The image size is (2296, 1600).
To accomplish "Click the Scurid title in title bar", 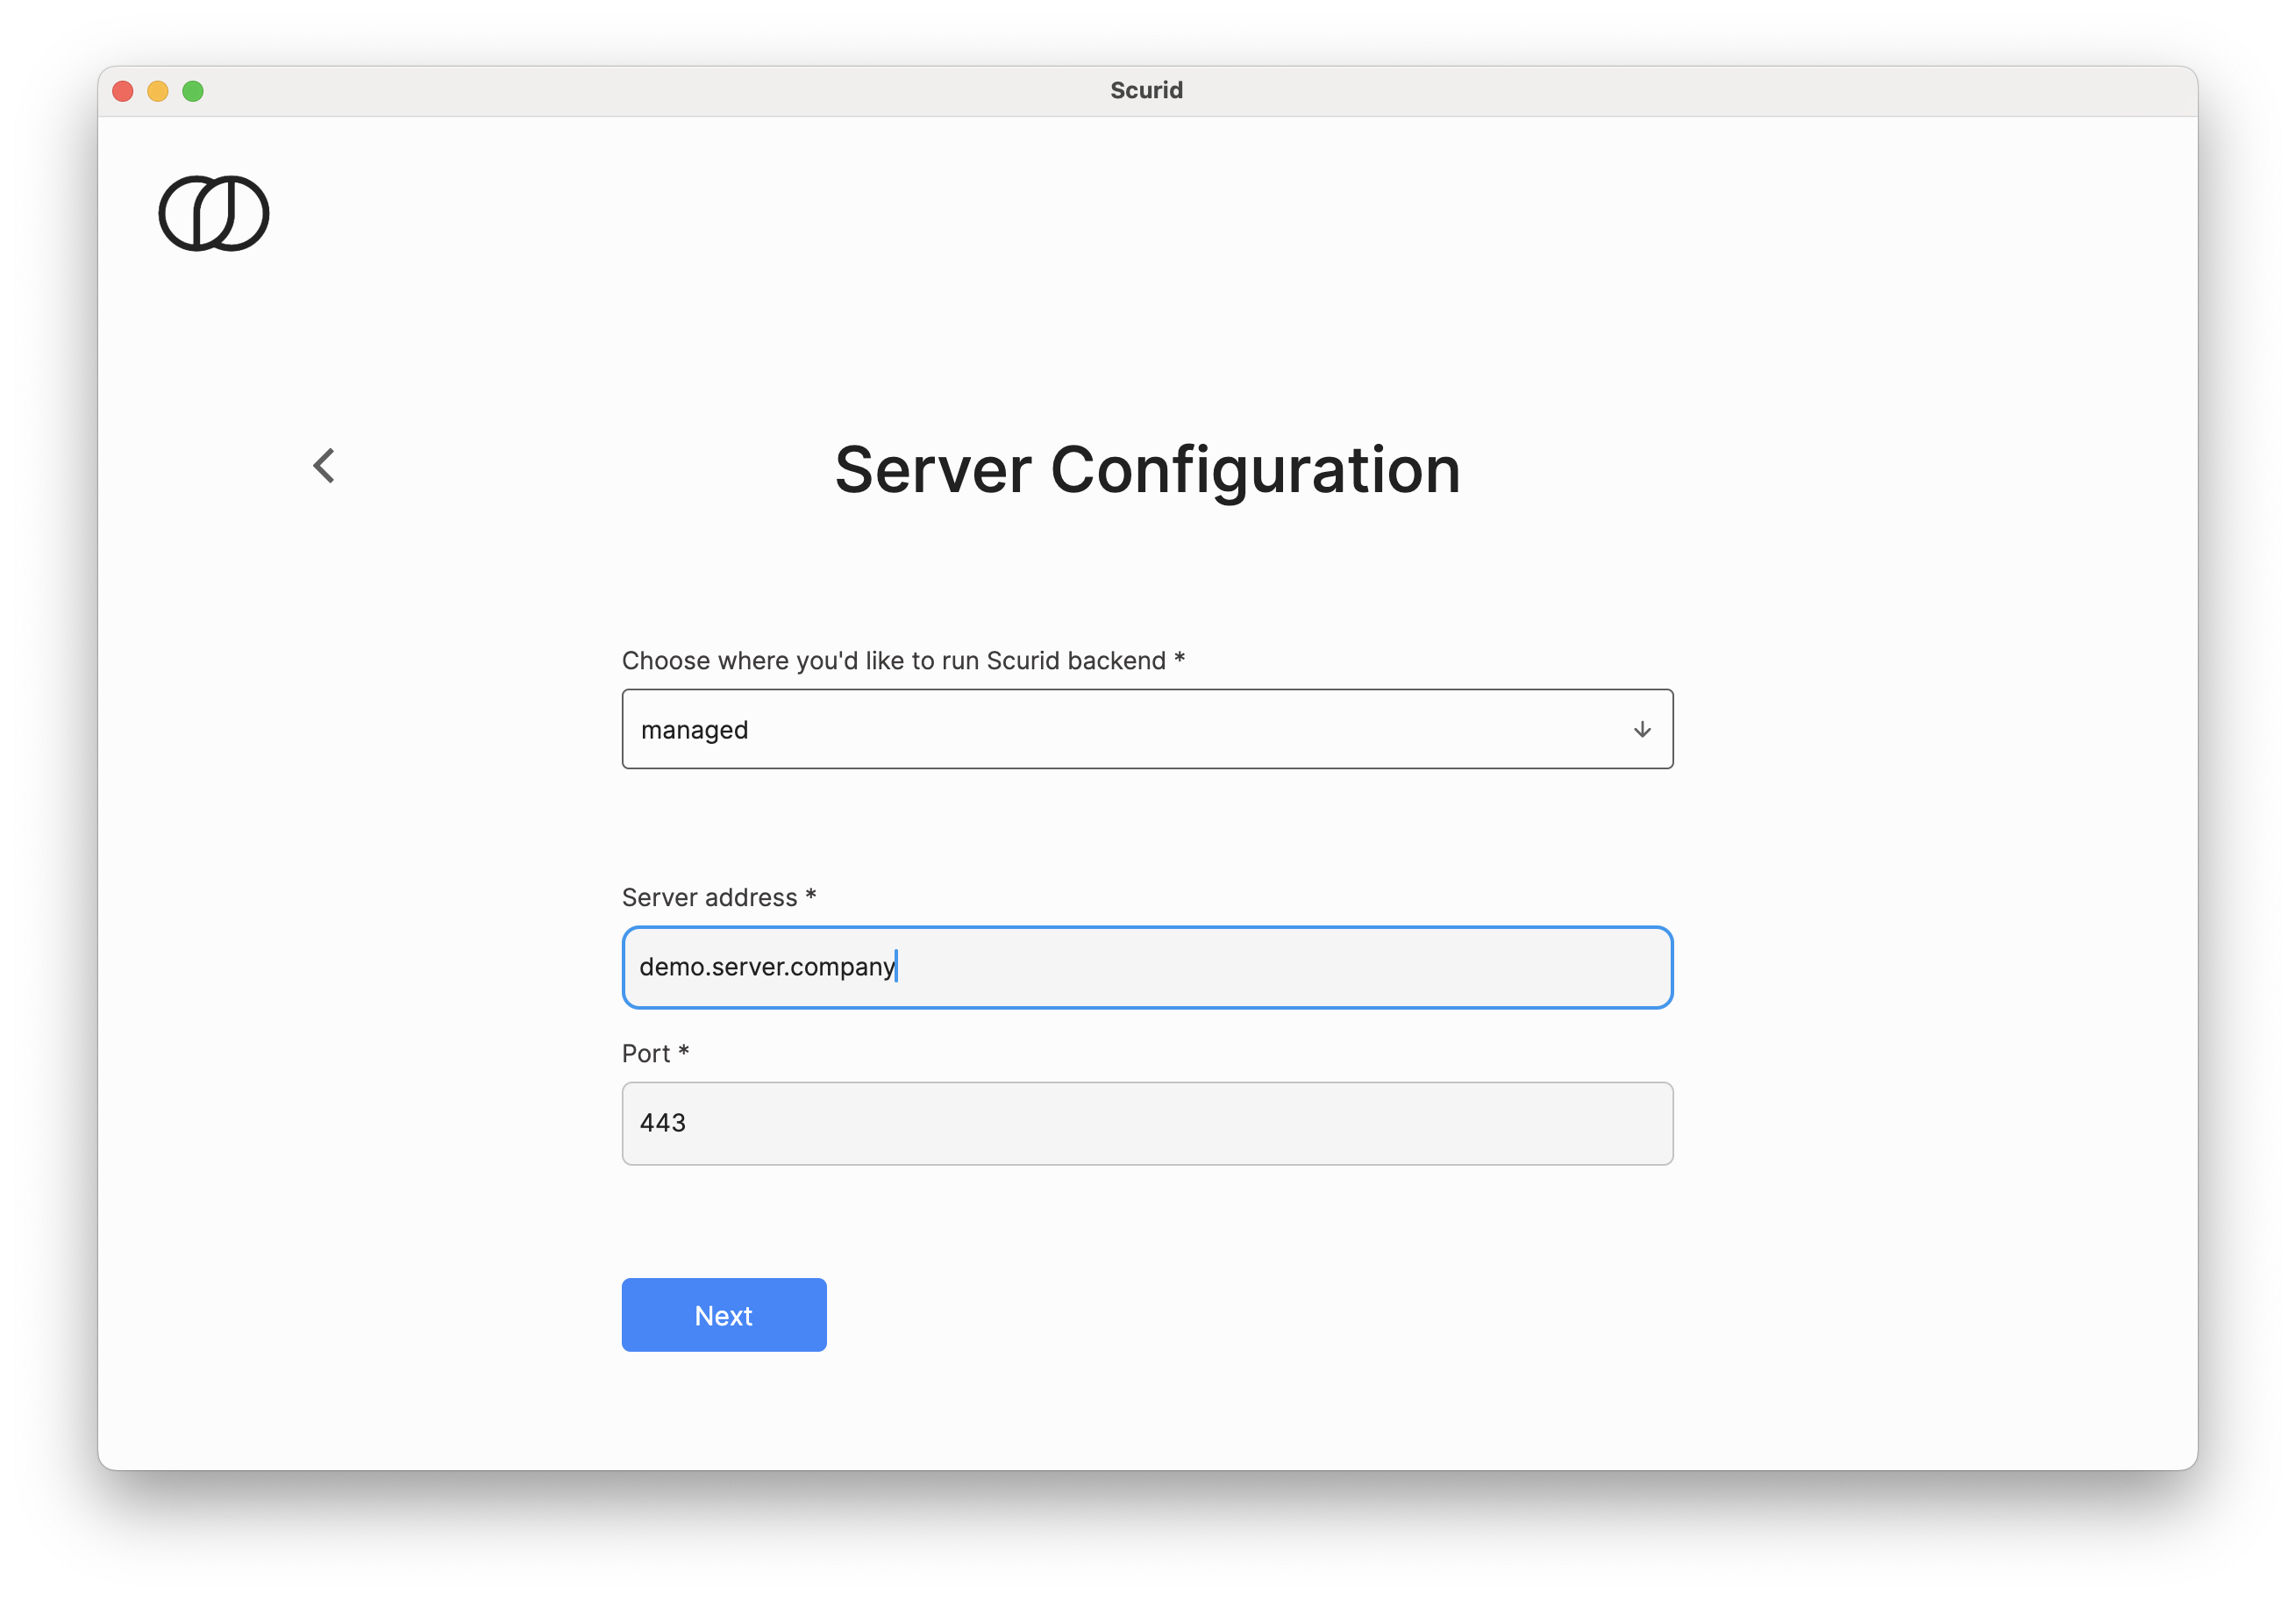I will 1146,90.
